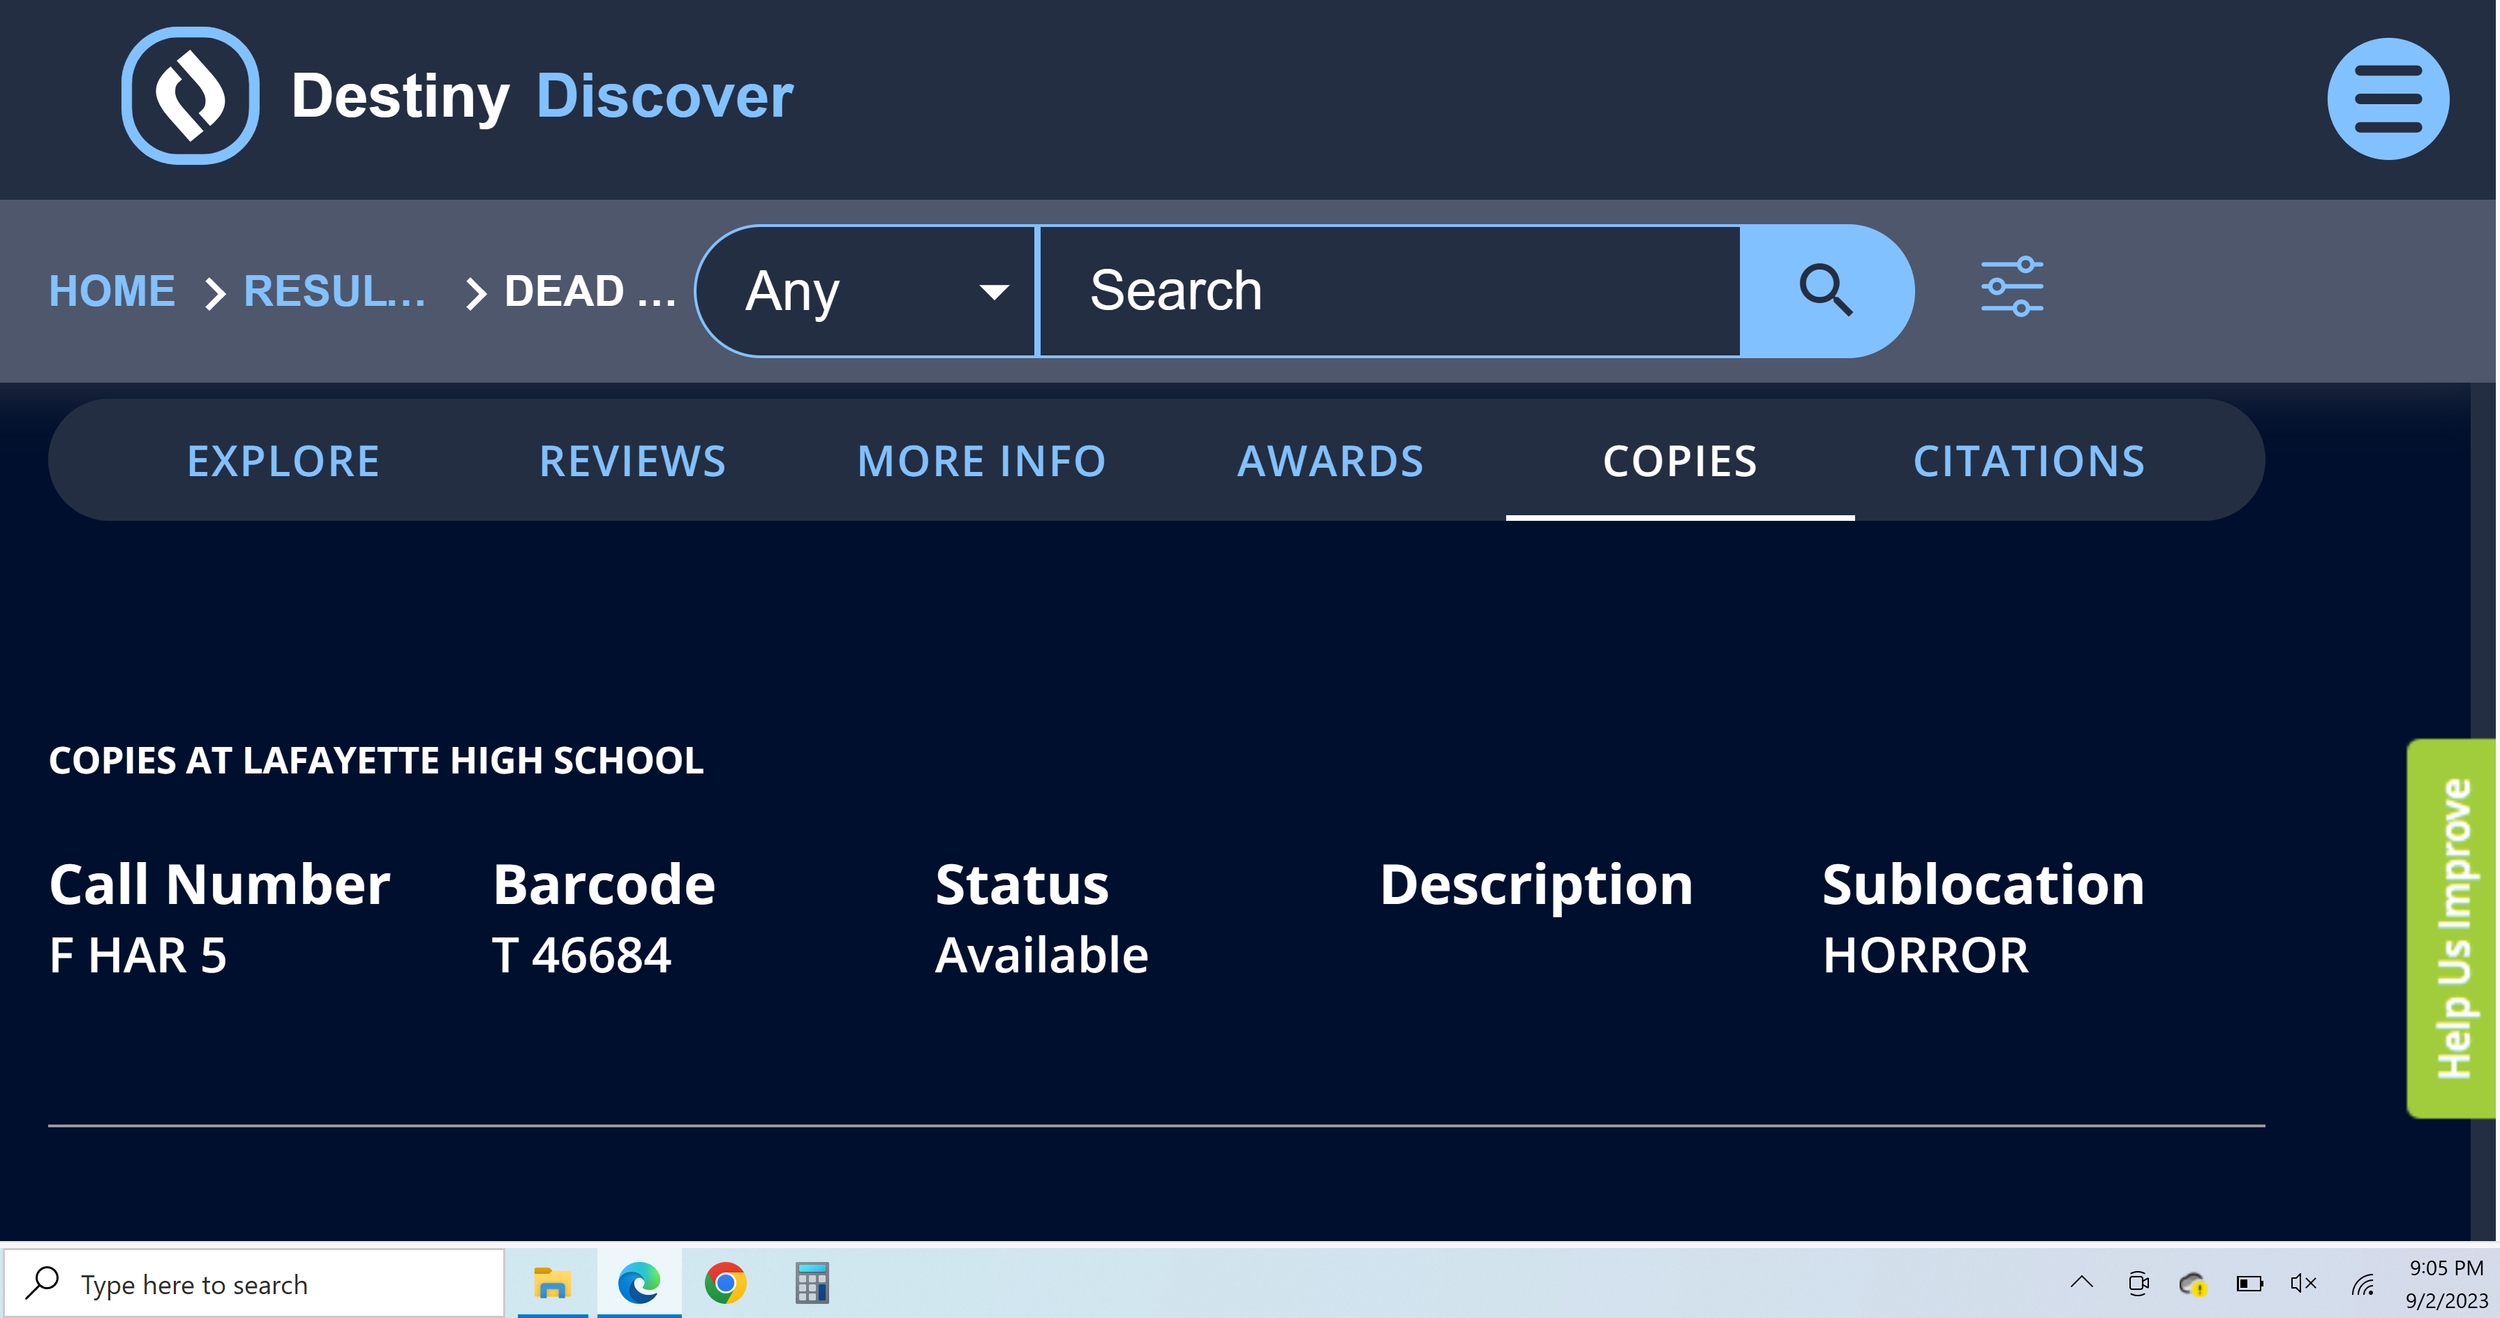This screenshot has height=1318, width=2500.
Task: Switch to the Reviews tab
Action: (x=632, y=461)
